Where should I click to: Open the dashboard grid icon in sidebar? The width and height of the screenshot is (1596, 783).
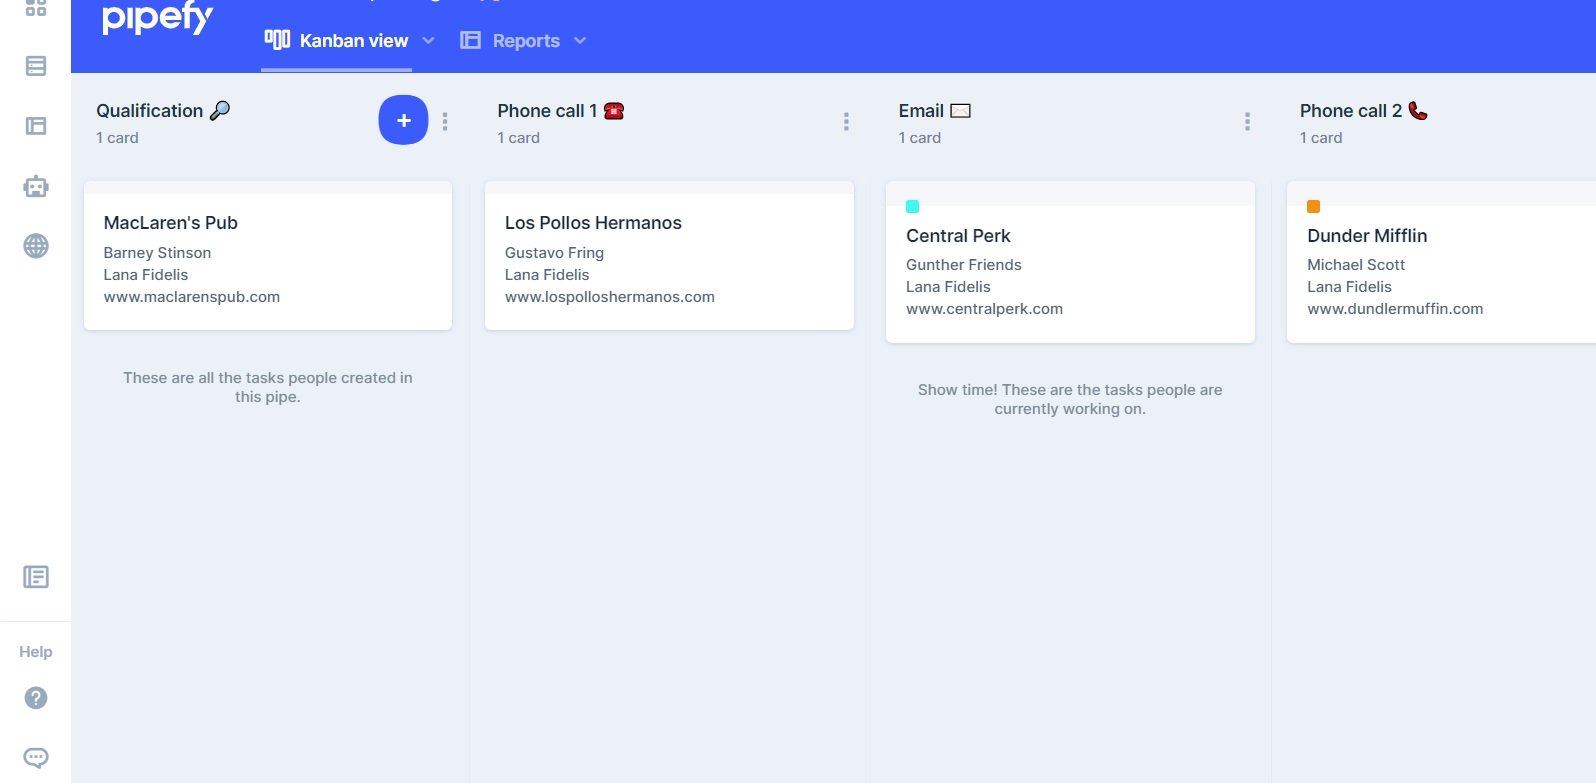(36, 7)
